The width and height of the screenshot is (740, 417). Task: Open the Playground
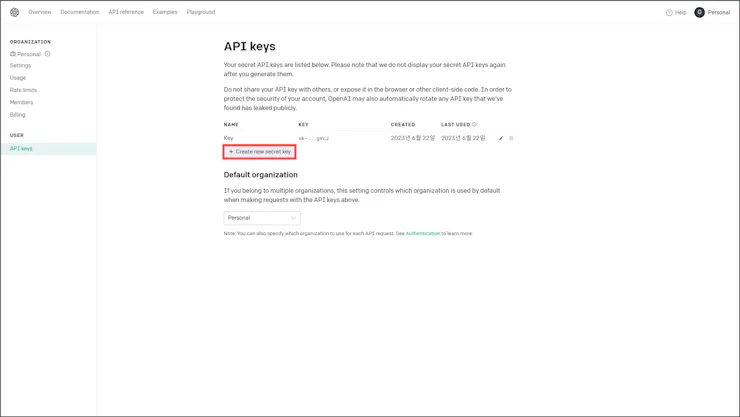[201, 12]
